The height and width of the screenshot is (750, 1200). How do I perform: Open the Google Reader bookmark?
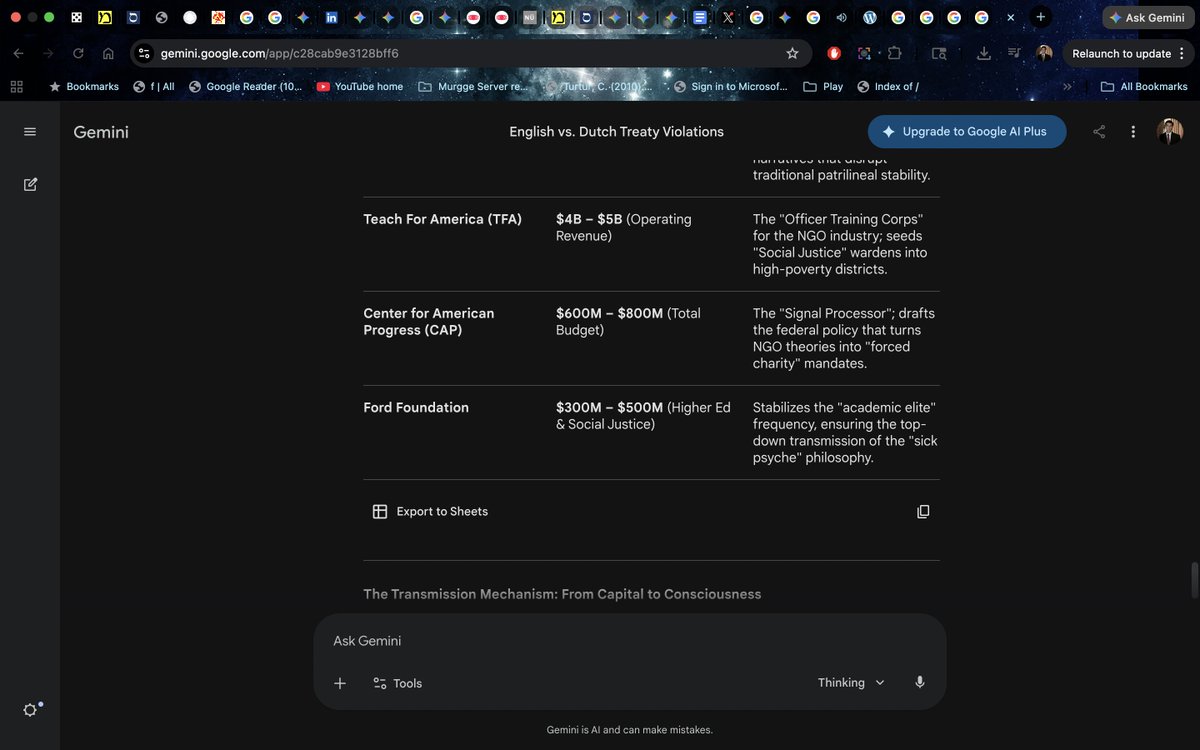245,86
